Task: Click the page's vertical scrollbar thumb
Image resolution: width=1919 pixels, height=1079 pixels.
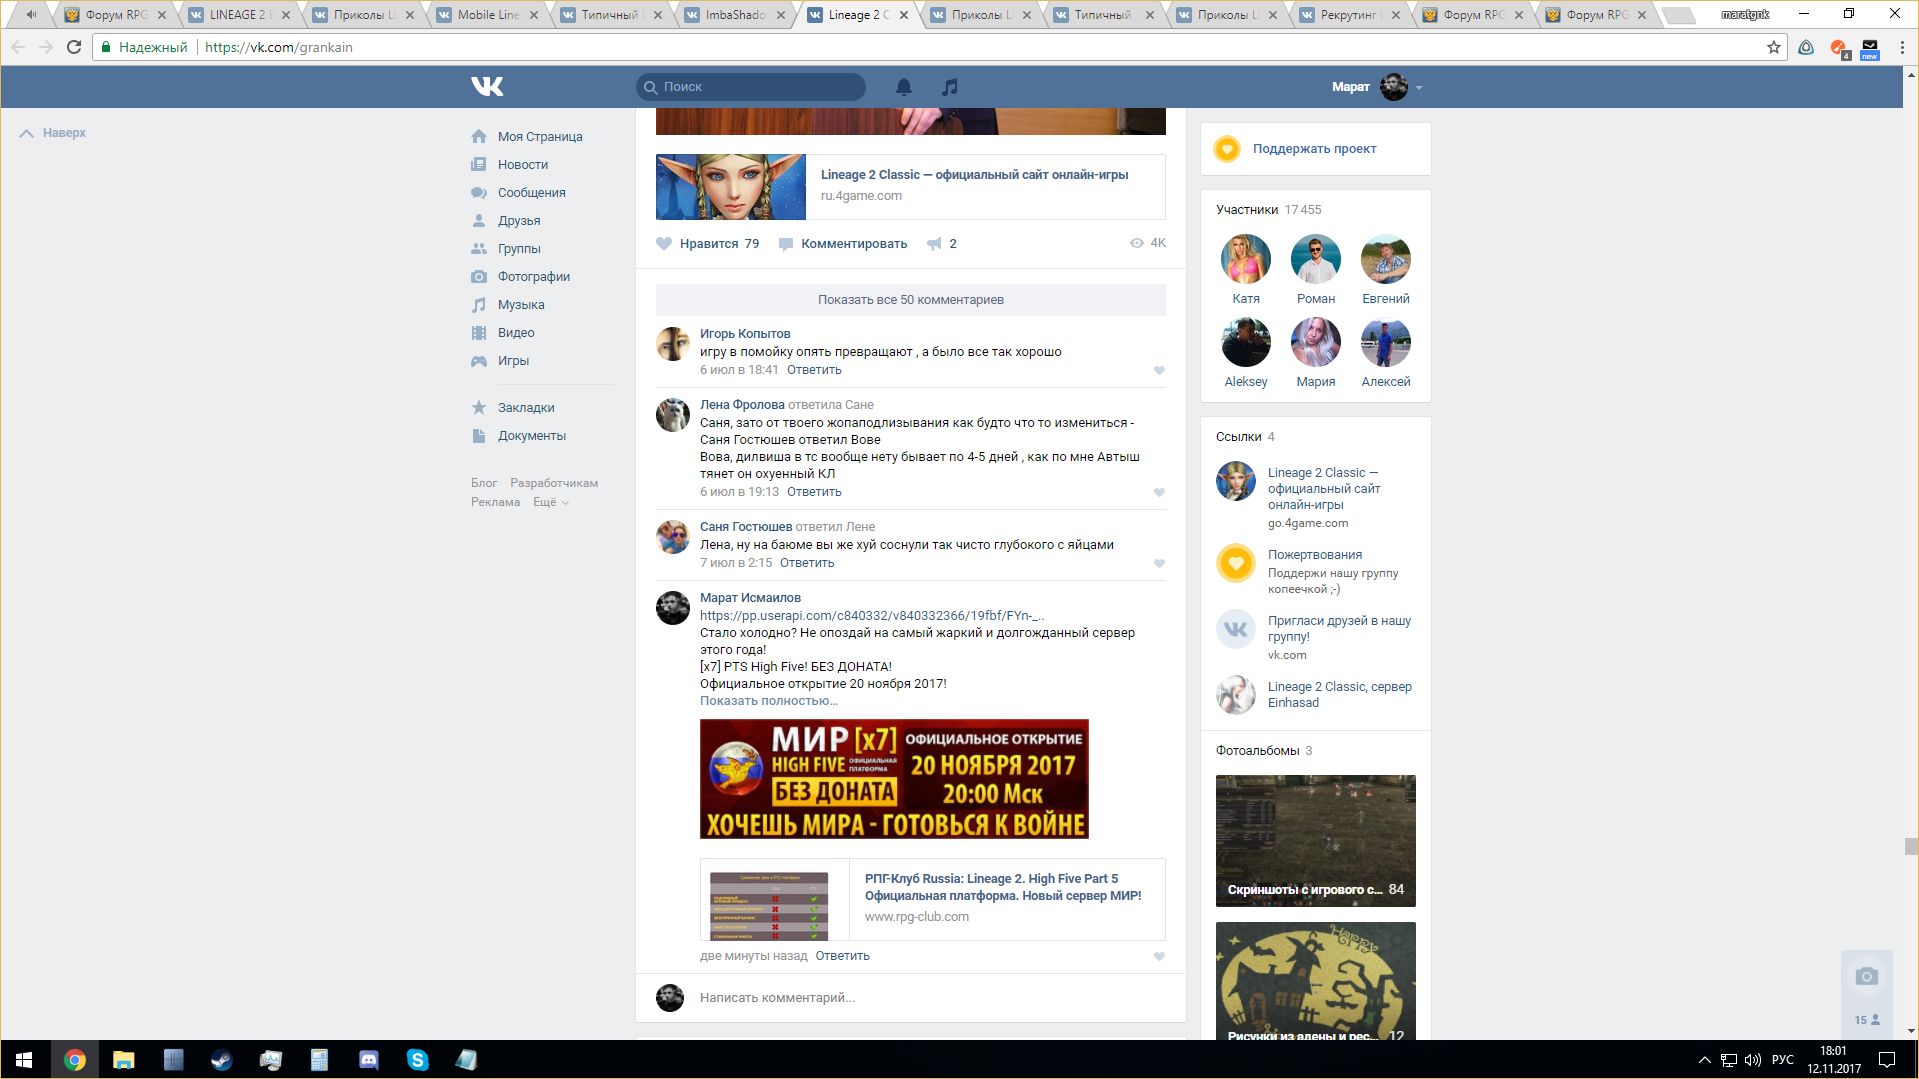Action: [x=1911, y=846]
